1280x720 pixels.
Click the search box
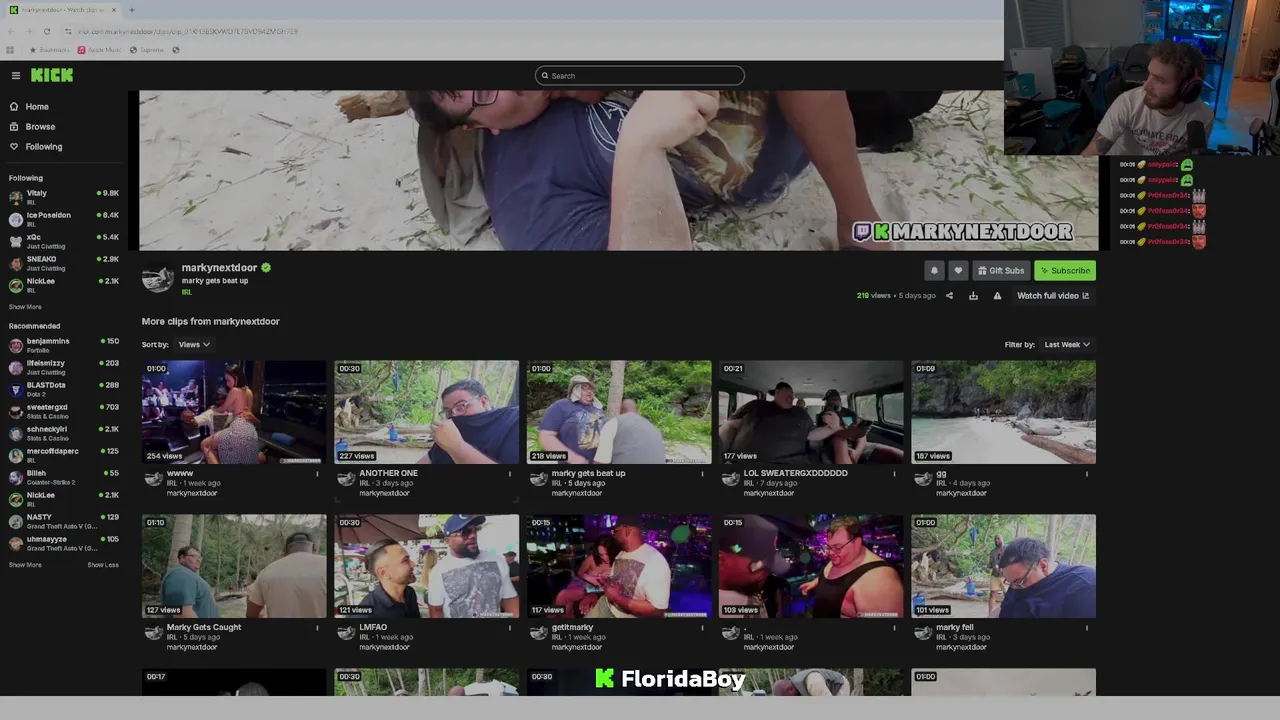tap(640, 76)
